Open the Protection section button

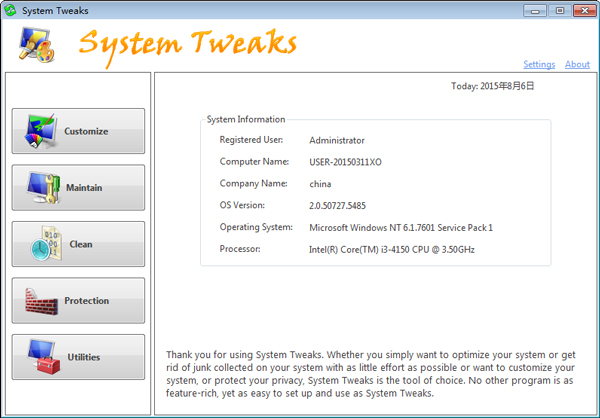pyautogui.click(x=78, y=300)
